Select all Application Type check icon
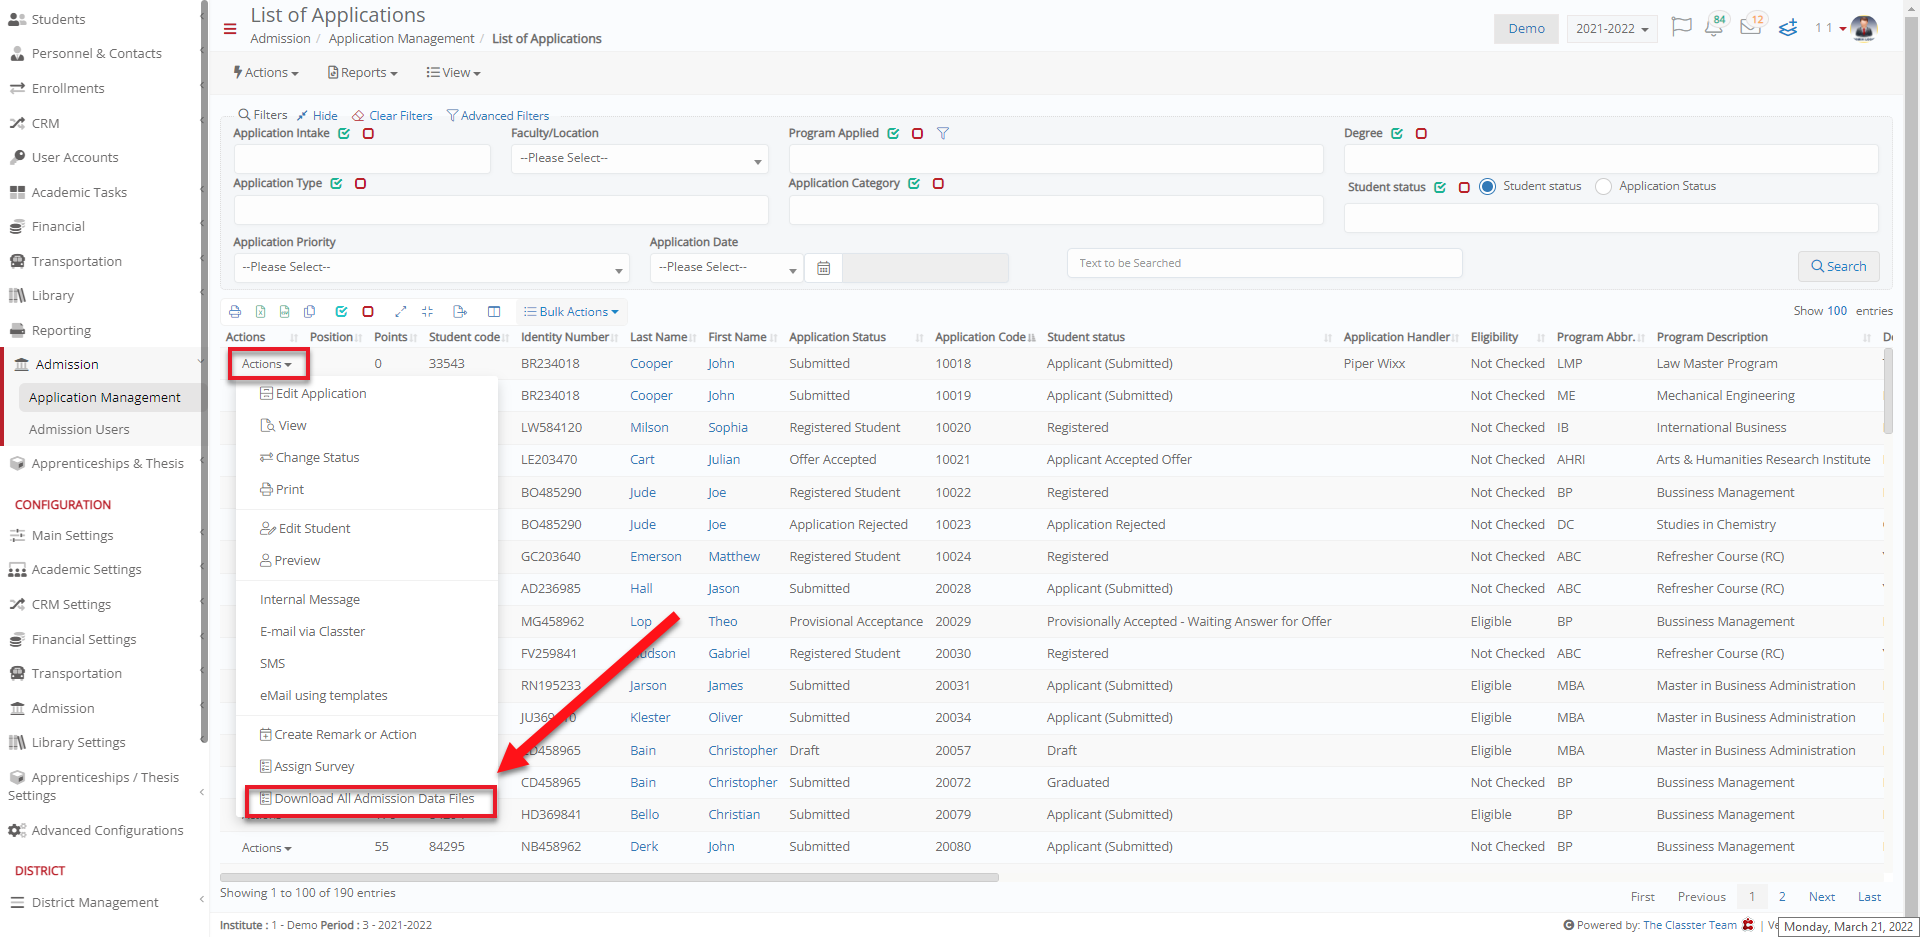 pos(336,183)
